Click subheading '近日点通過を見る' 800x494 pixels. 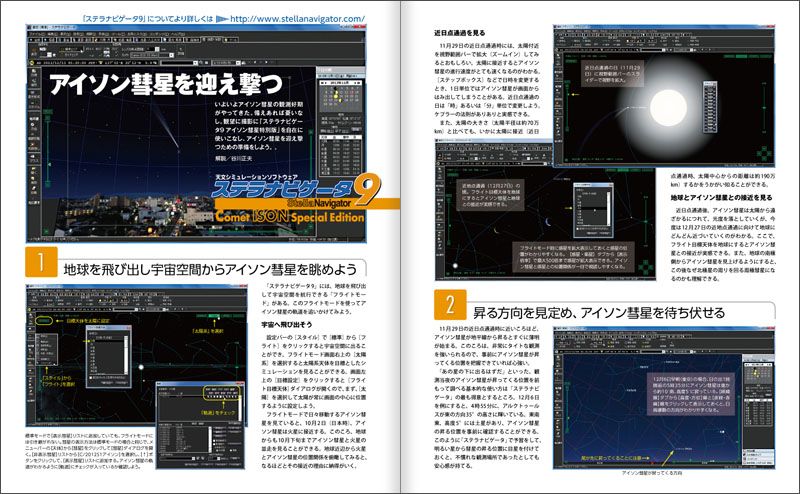[x=460, y=33]
